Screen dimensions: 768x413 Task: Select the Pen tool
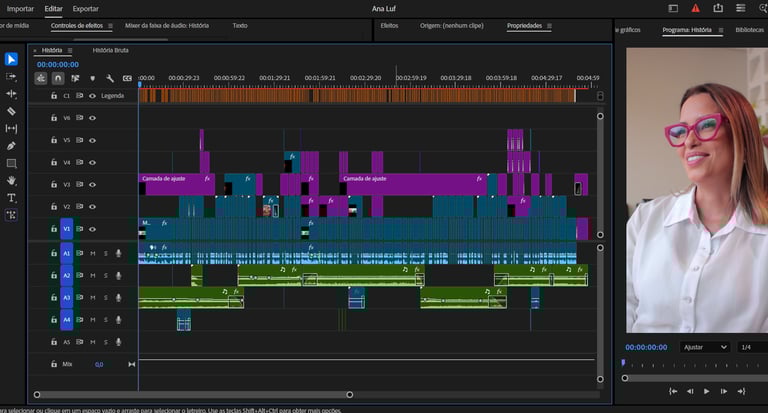point(12,146)
